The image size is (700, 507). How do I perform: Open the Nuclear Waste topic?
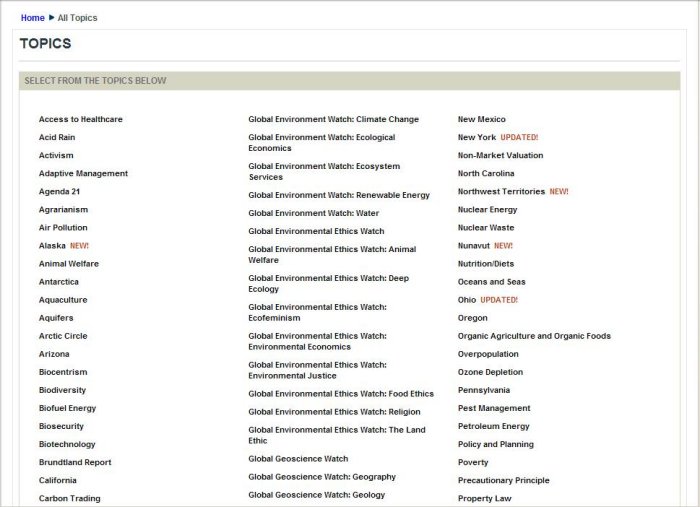click(486, 228)
